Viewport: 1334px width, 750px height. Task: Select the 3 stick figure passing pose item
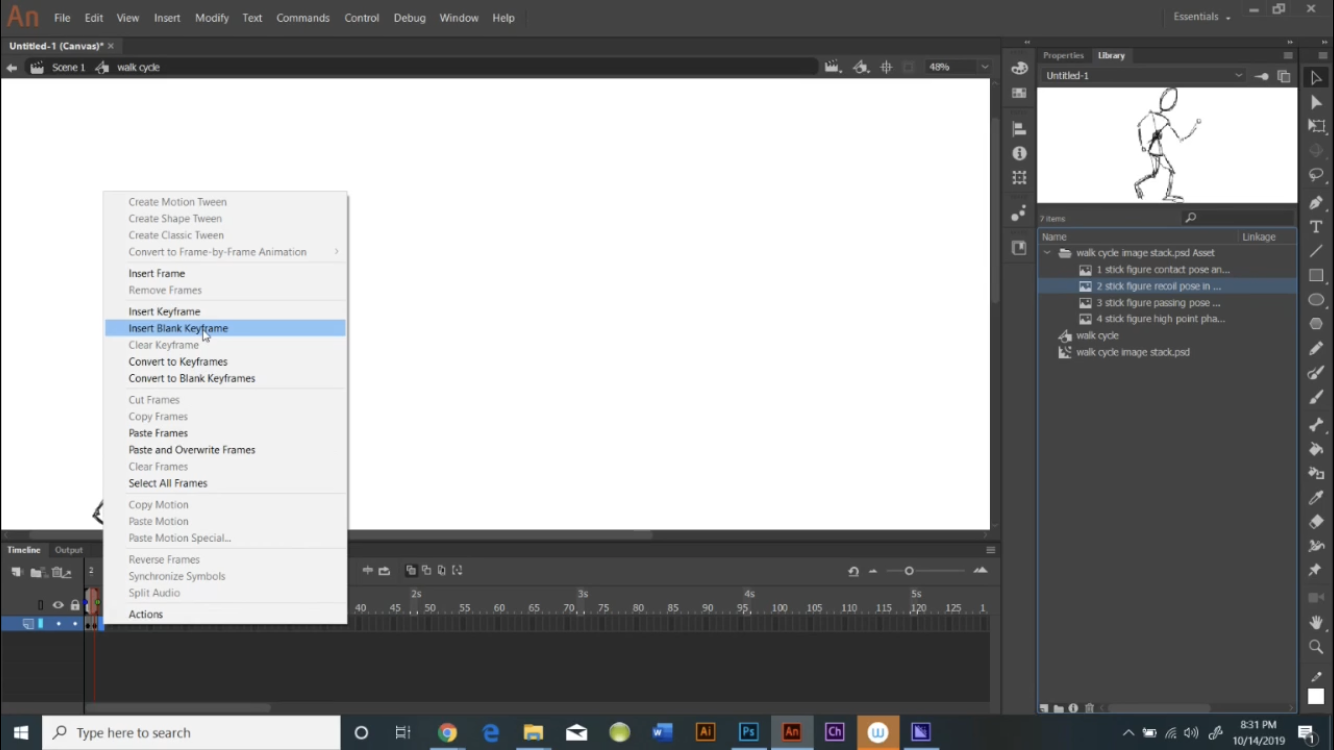[1160, 302]
